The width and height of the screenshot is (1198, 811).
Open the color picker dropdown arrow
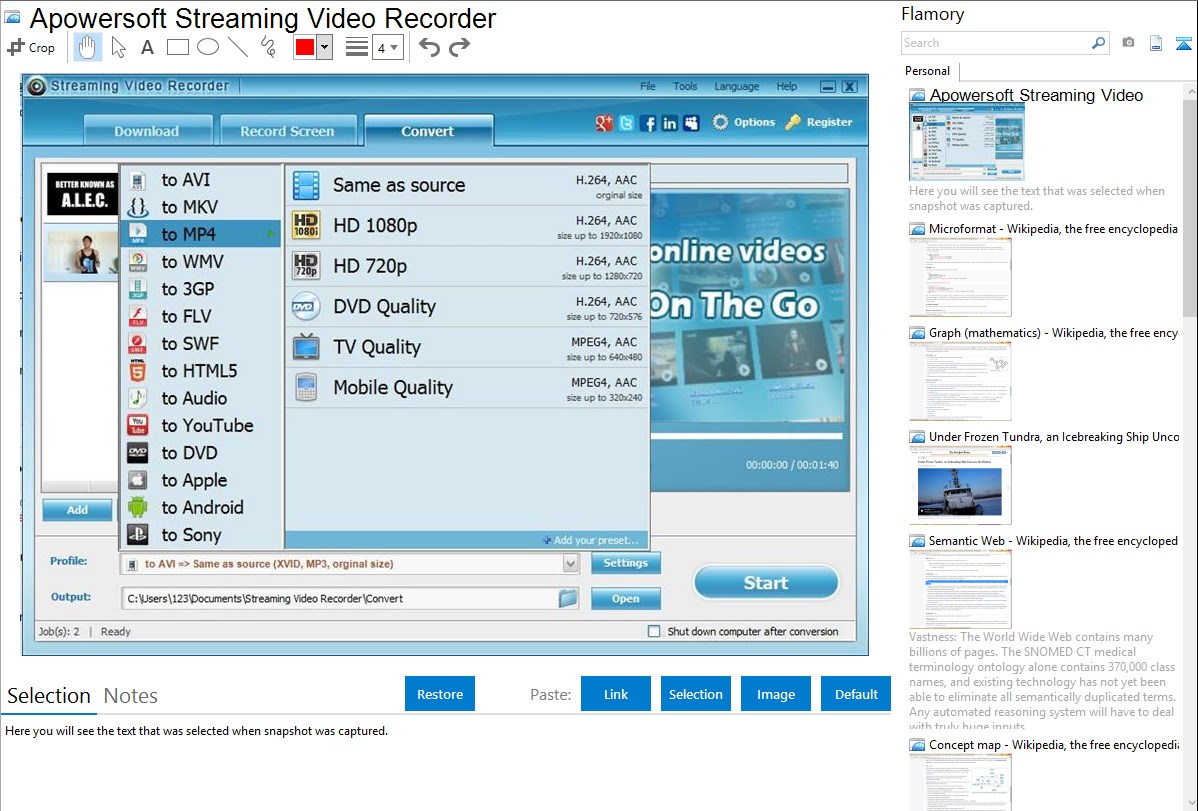click(x=324, y=47)
